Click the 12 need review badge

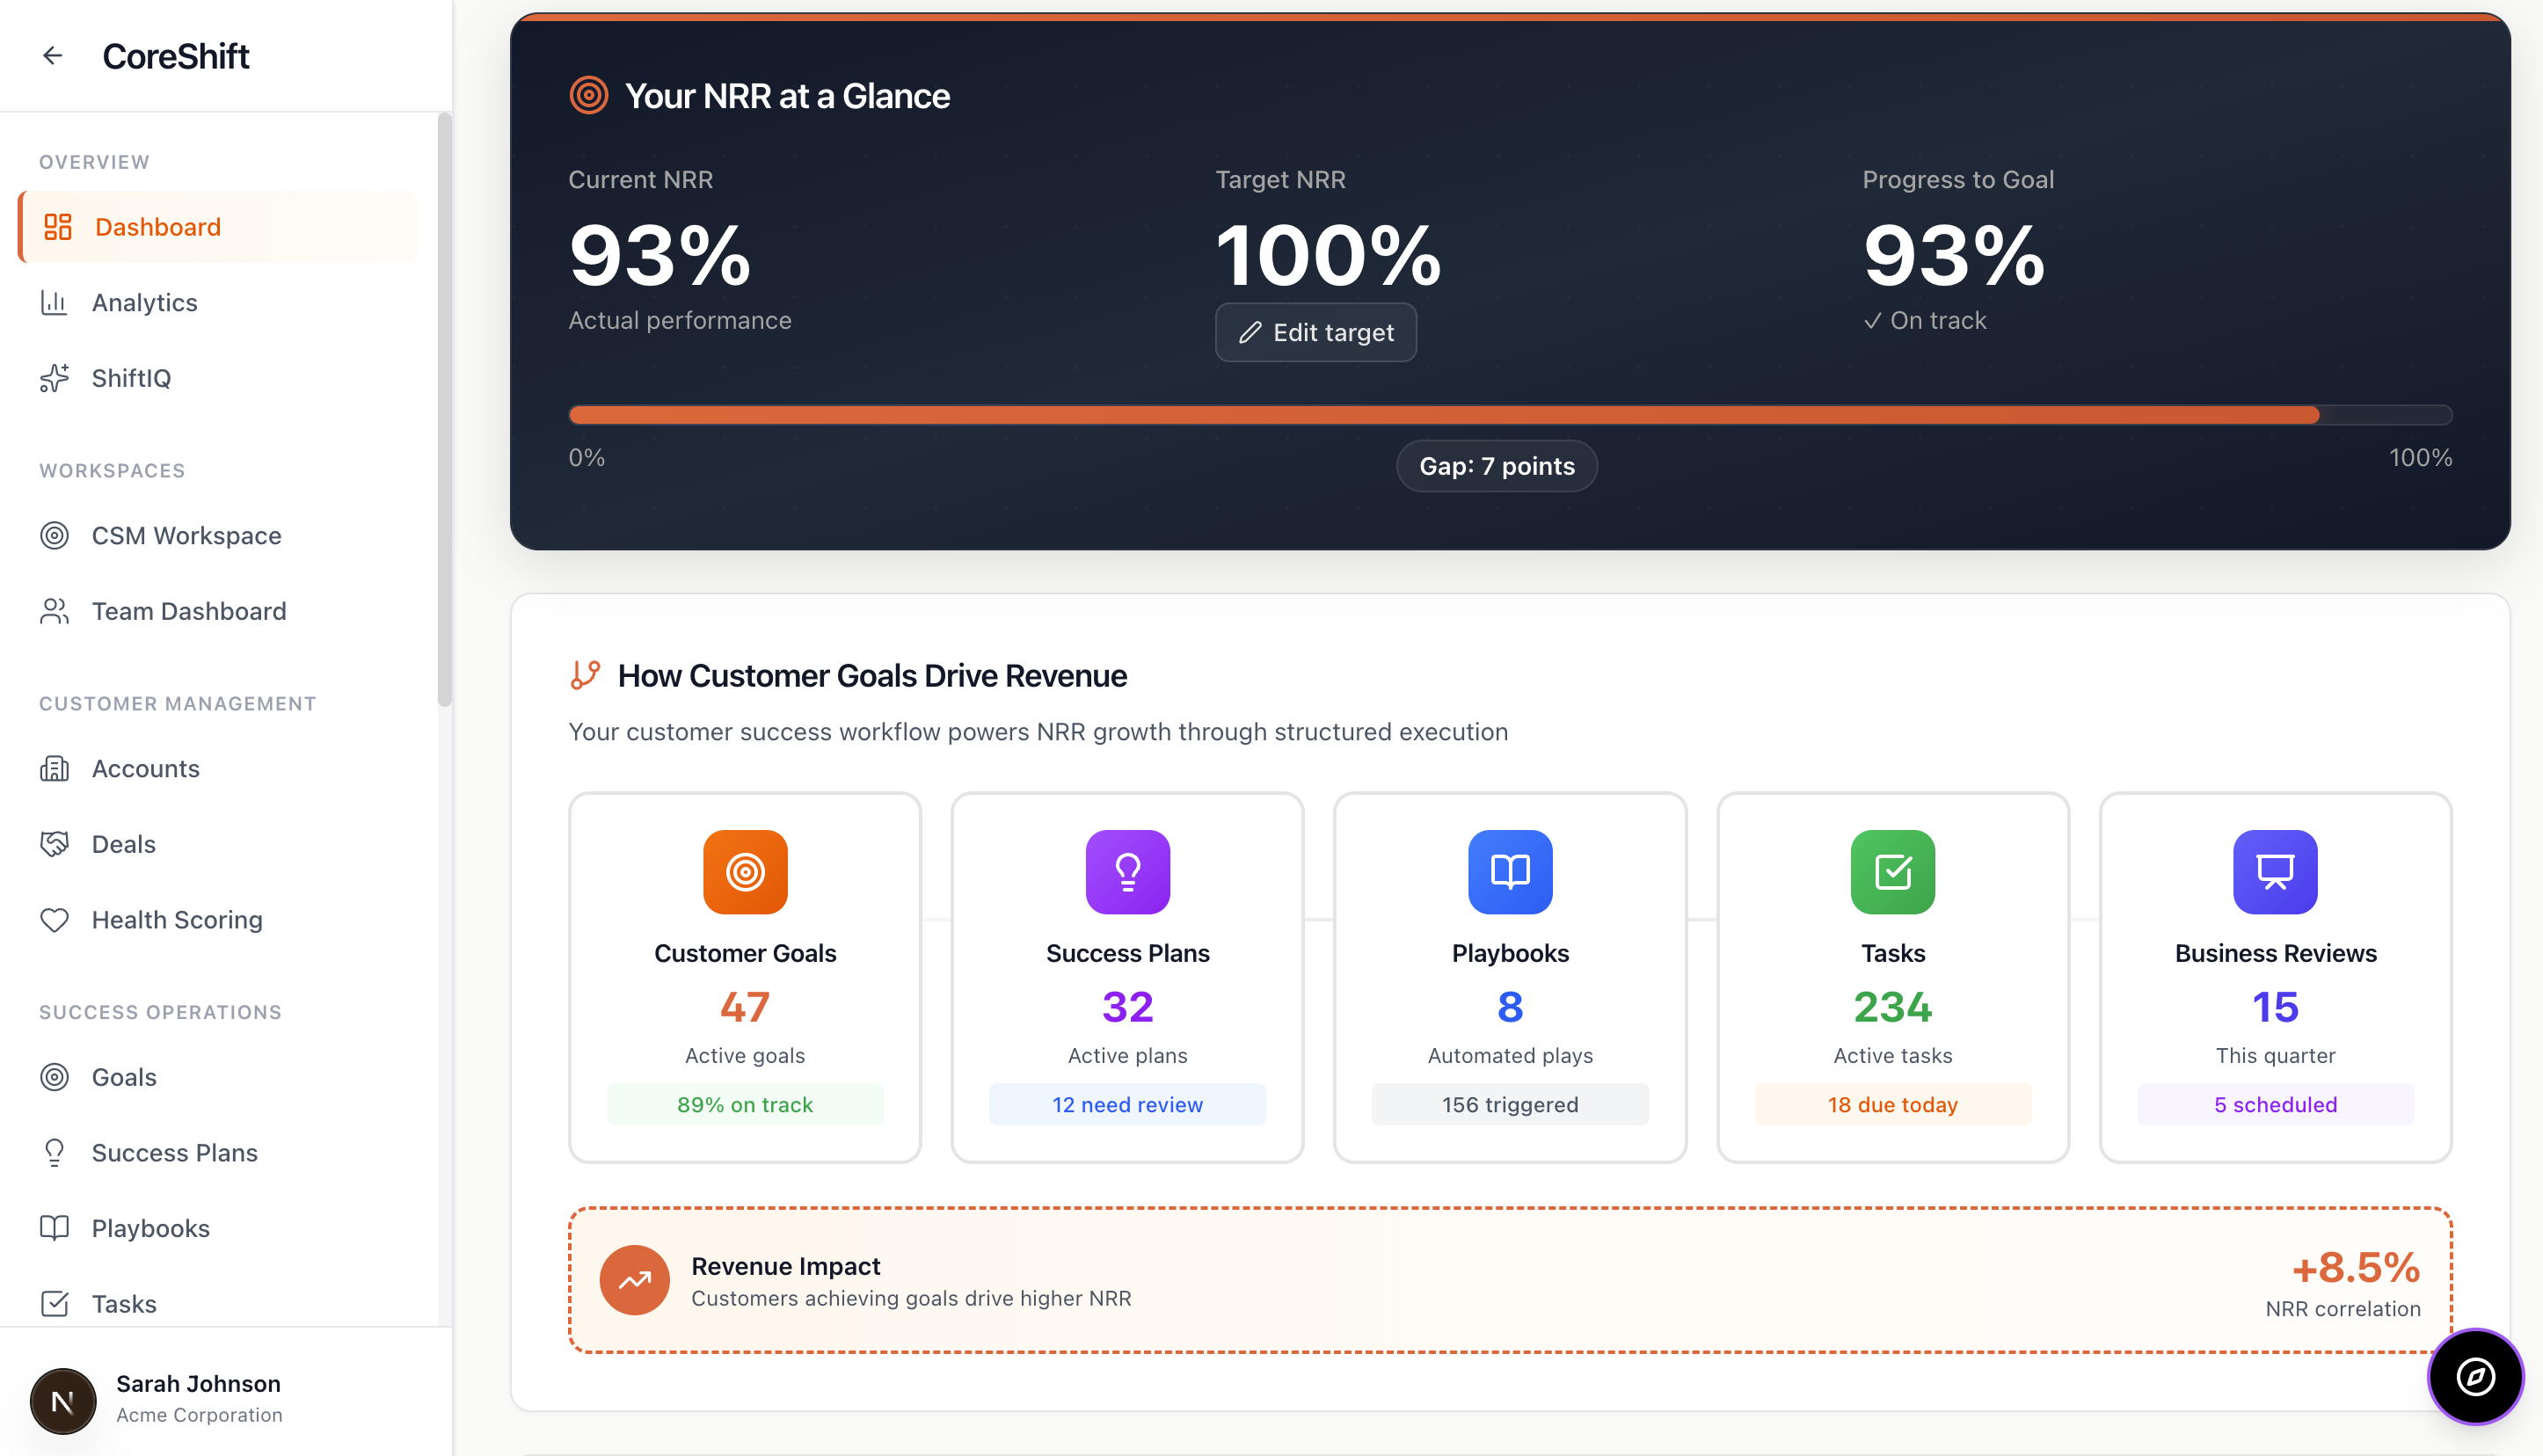[x=1127, y=1104]
